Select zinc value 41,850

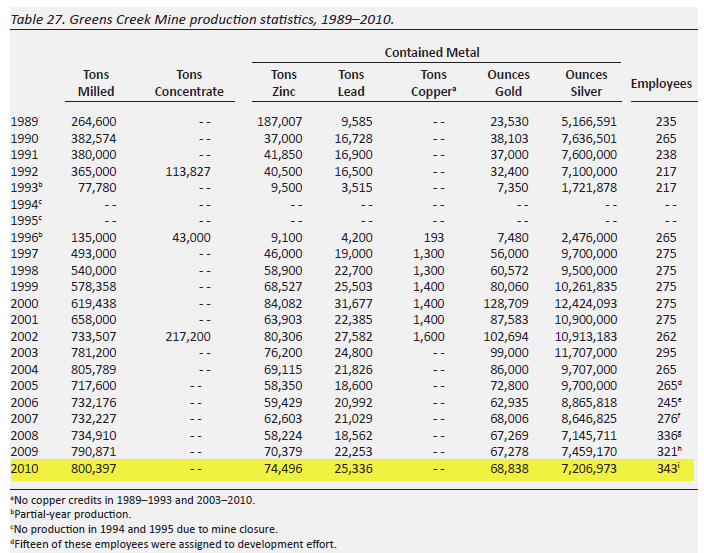(x=283, y=155)
